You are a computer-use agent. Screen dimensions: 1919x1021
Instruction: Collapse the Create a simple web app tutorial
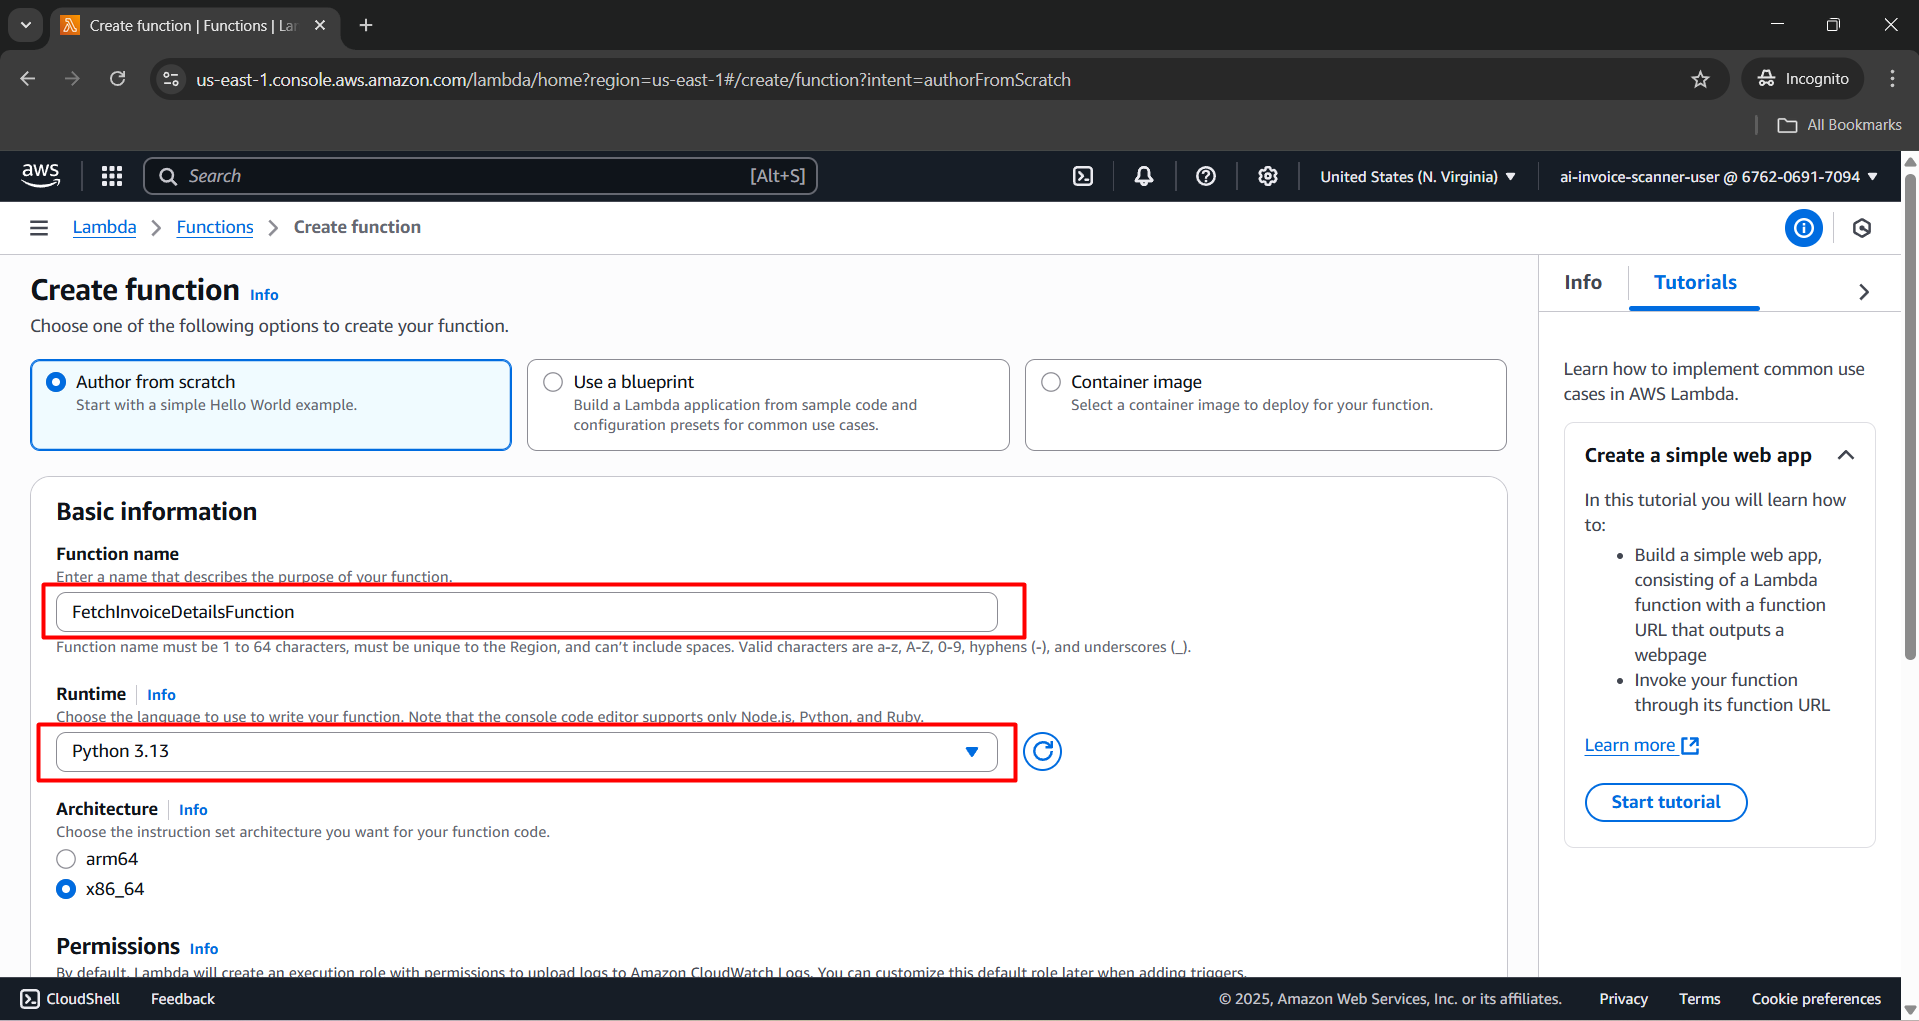[x=1846, y=455]
